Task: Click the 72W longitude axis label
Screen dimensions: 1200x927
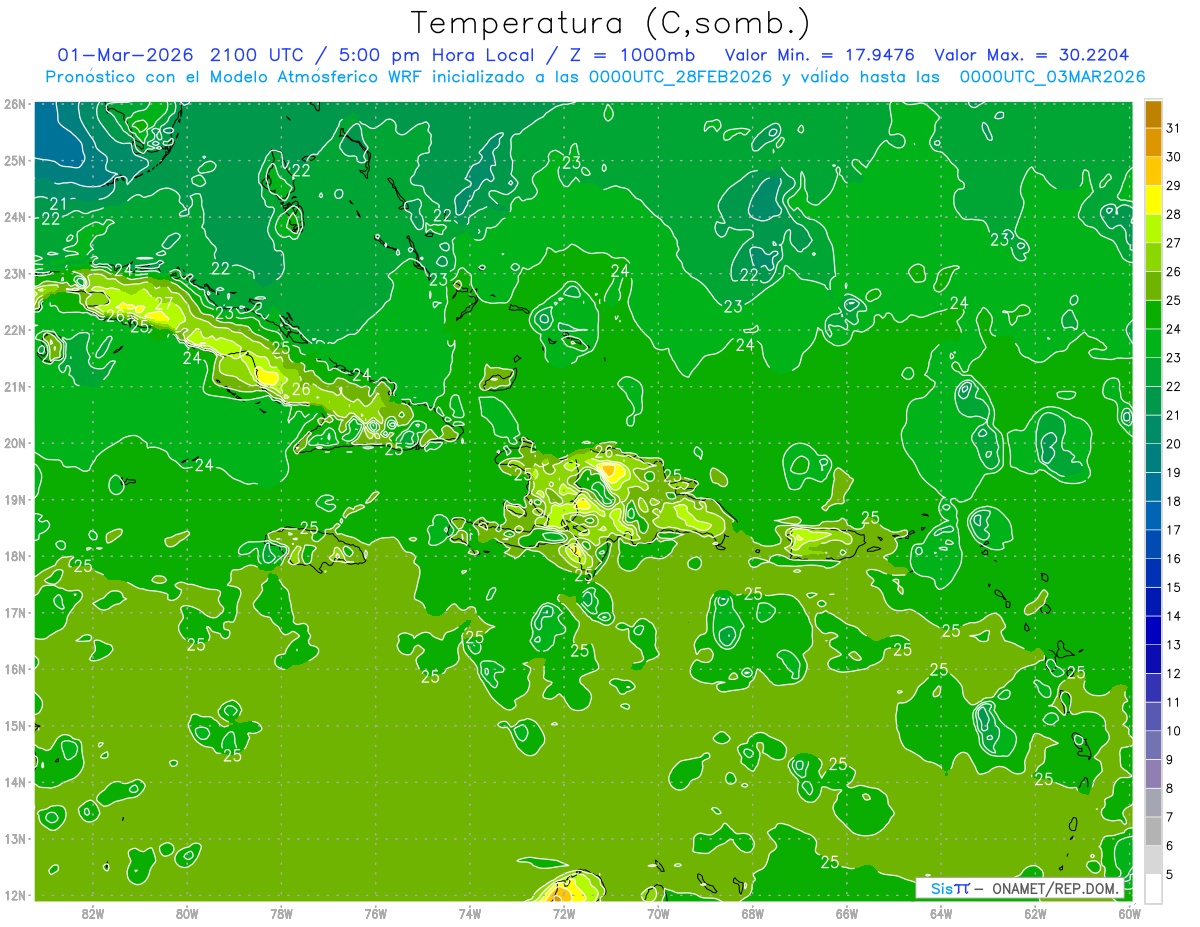Action: click(564, 913)
